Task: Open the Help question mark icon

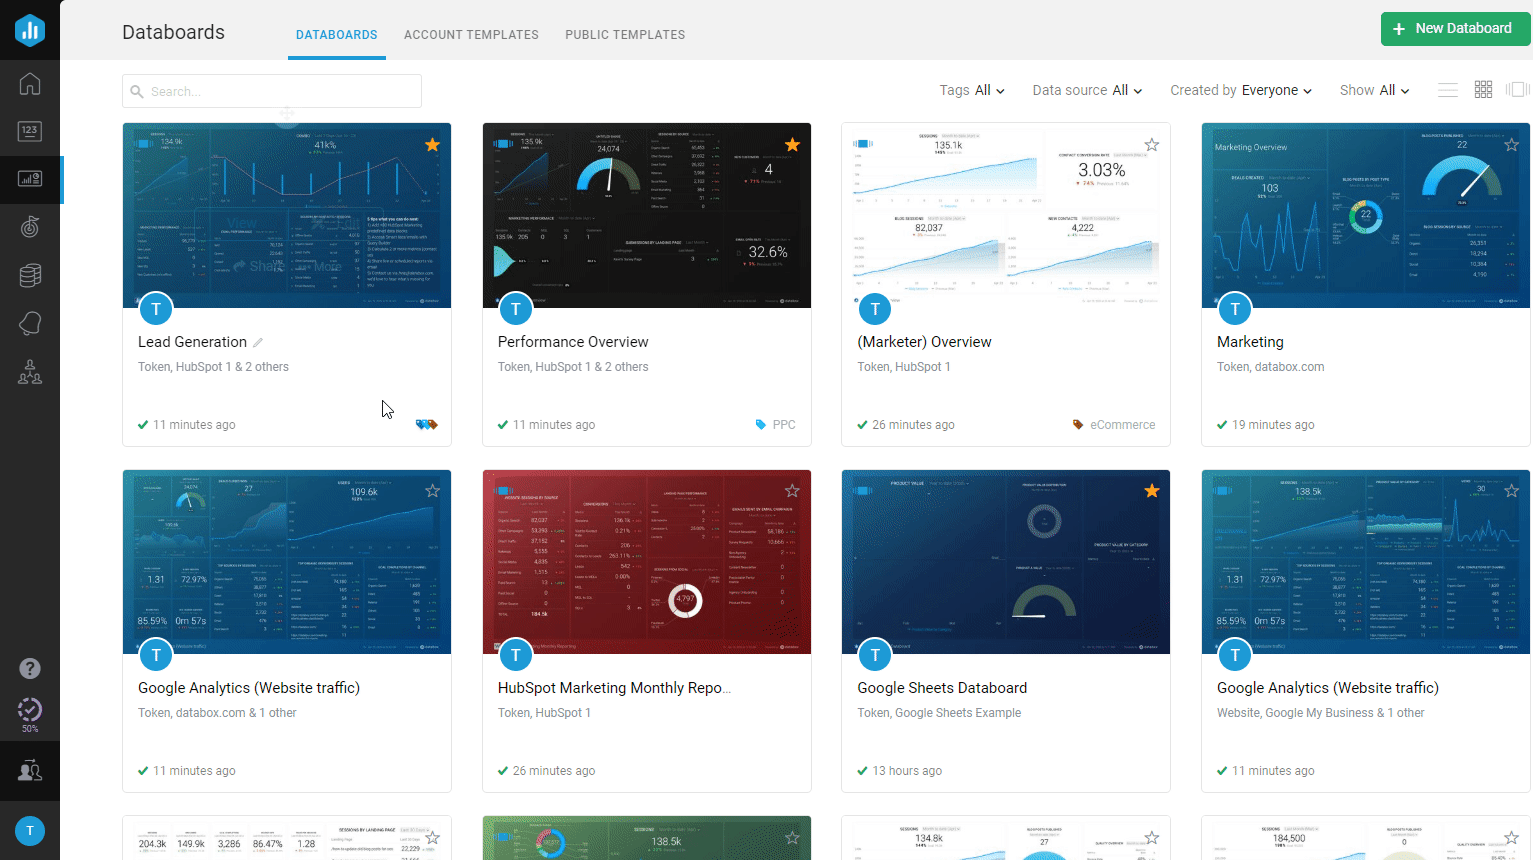Action: [30, 668]
